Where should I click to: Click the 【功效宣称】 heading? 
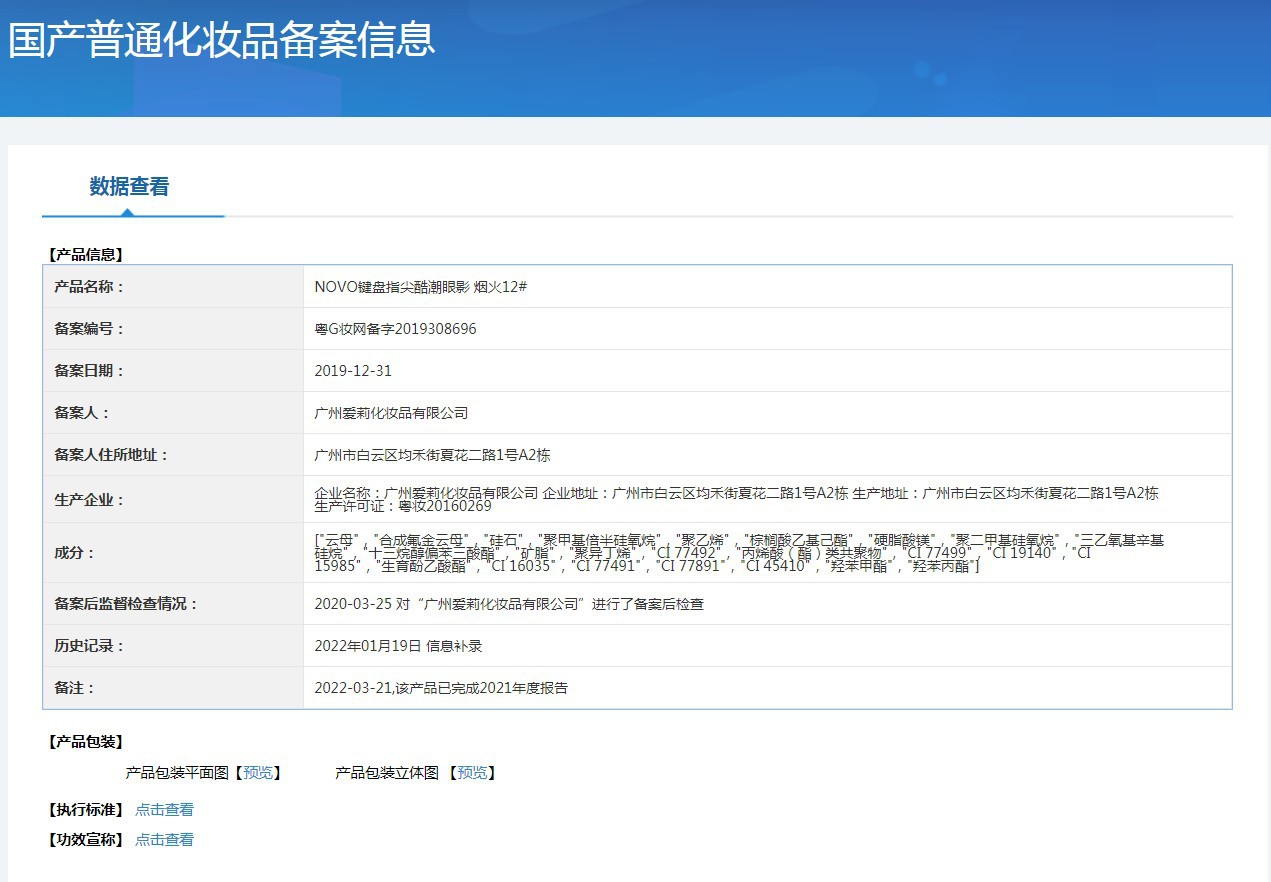(85, 840)
